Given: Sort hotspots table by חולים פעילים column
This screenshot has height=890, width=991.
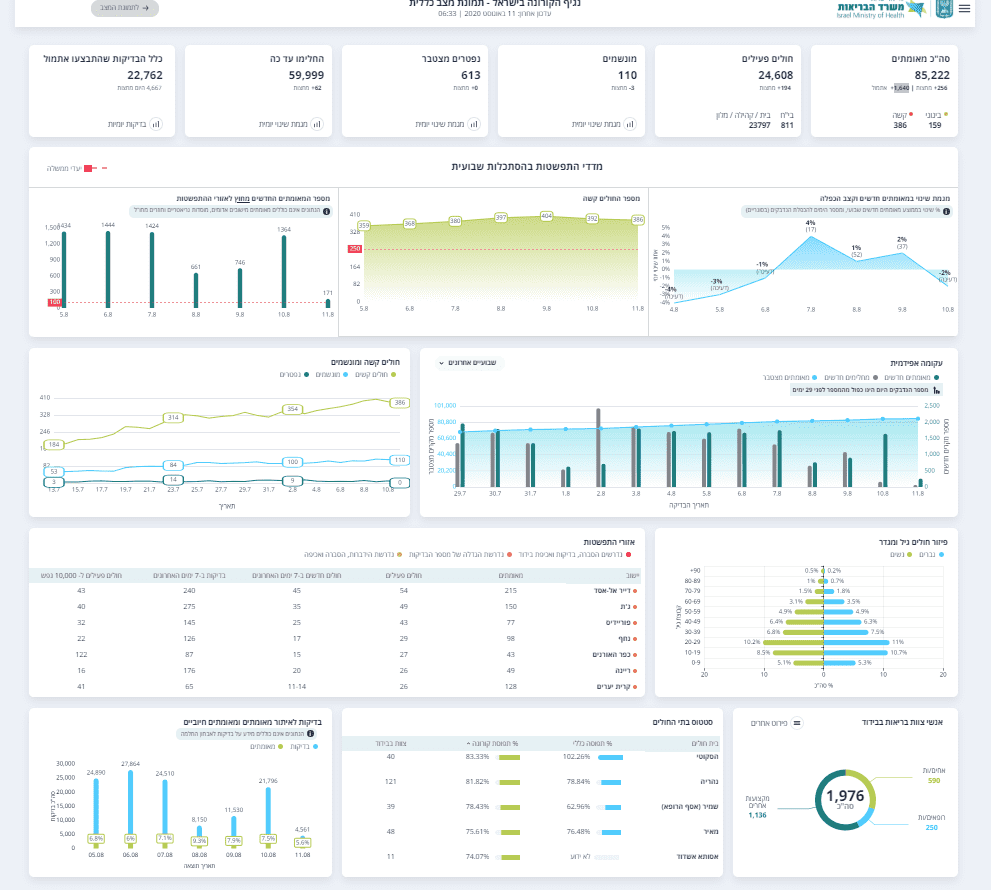Looking at the screenshot, I should pos(404,576).
